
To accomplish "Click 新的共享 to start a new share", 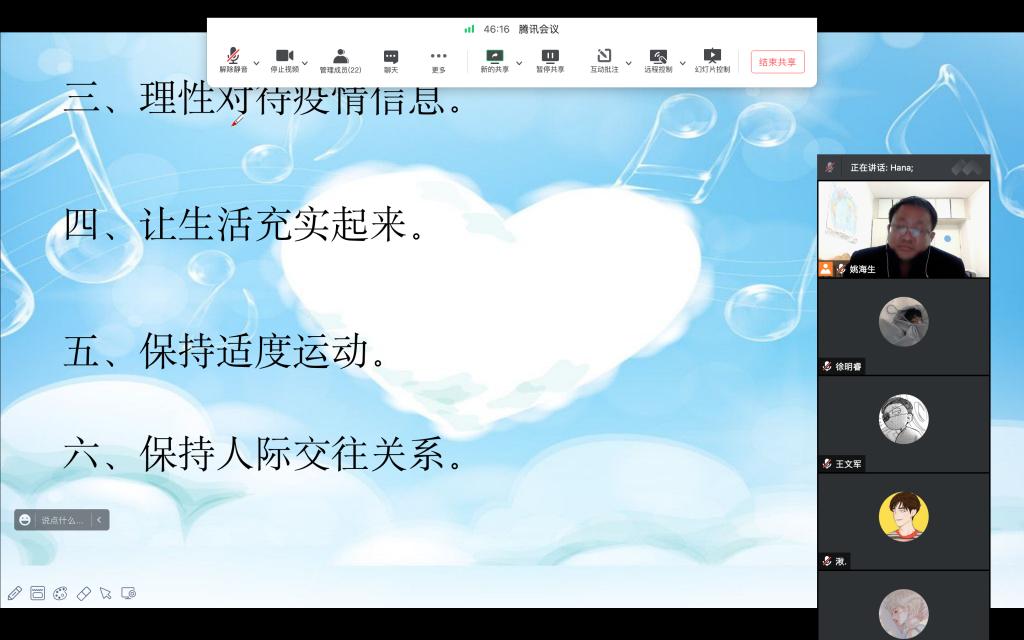I will point(494,57).
